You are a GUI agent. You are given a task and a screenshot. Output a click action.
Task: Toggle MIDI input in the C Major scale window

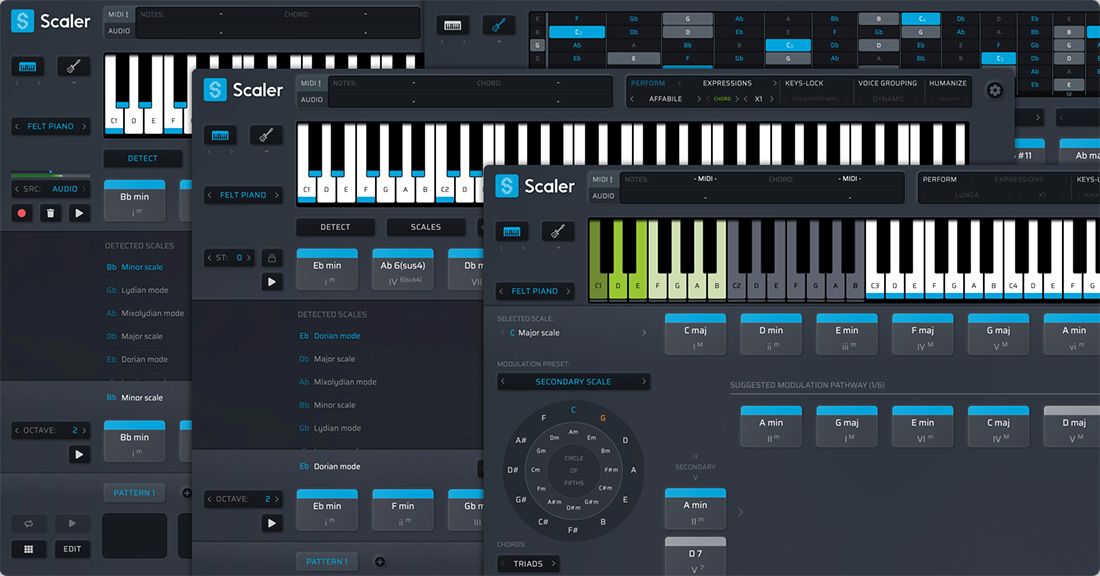(x=603, y=179)
